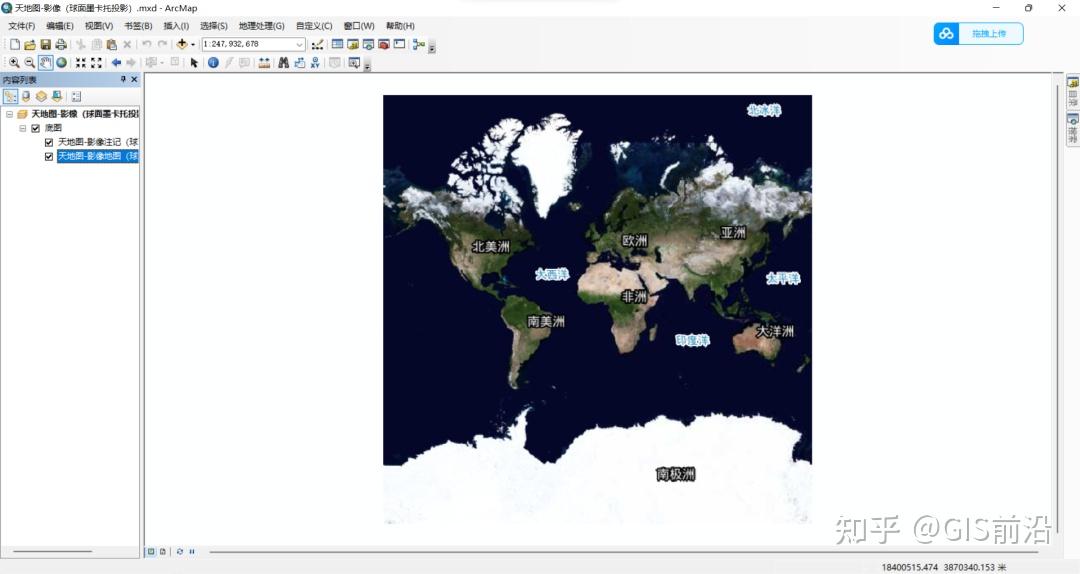Open the Catalog window icon
The width and height of the screenshot is (1080, 574).
coord(353,44)
